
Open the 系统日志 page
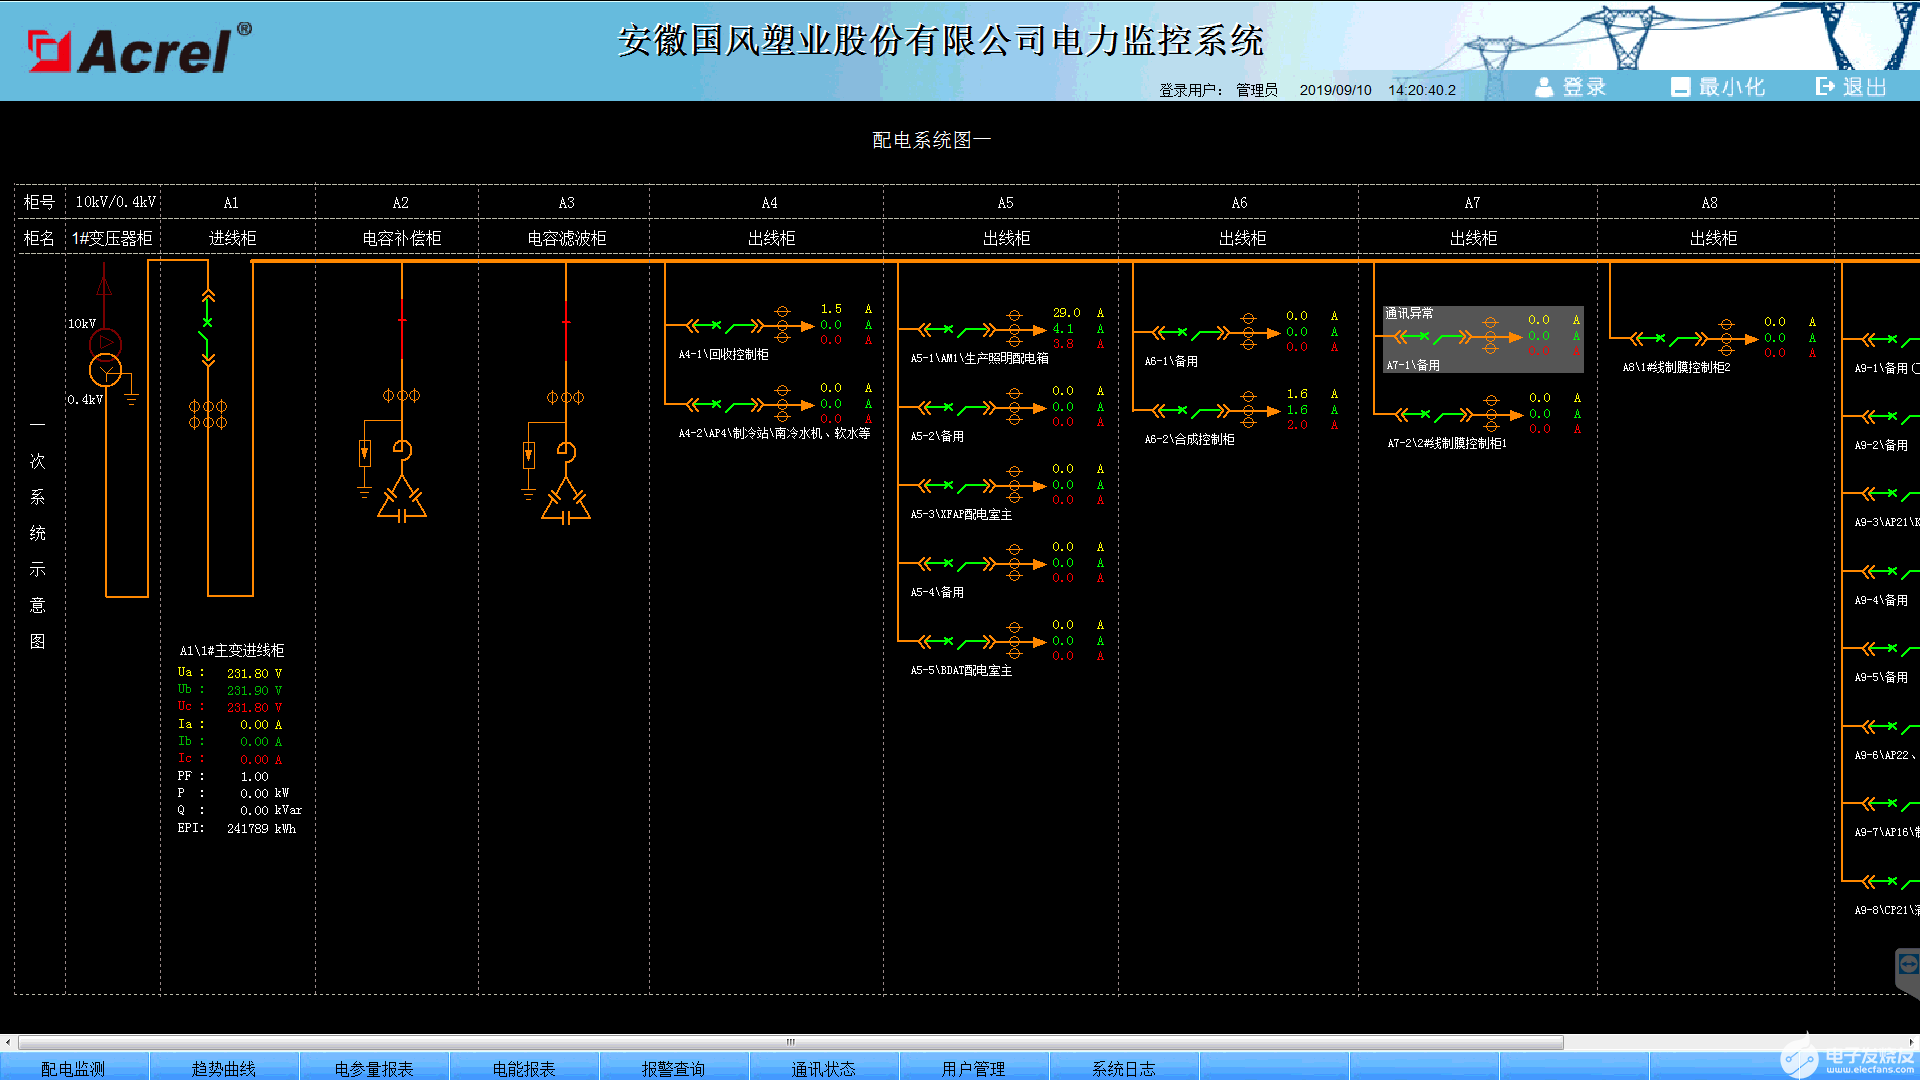click(1125, 1068)
